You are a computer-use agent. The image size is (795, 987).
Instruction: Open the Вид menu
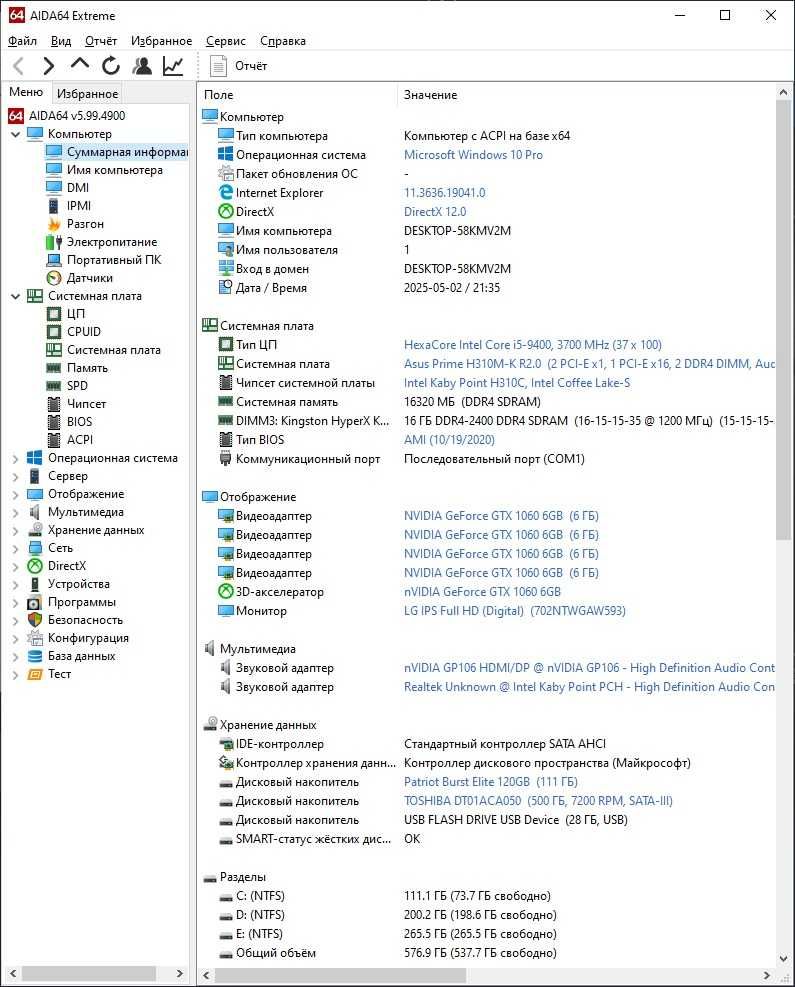coord(60,41)
